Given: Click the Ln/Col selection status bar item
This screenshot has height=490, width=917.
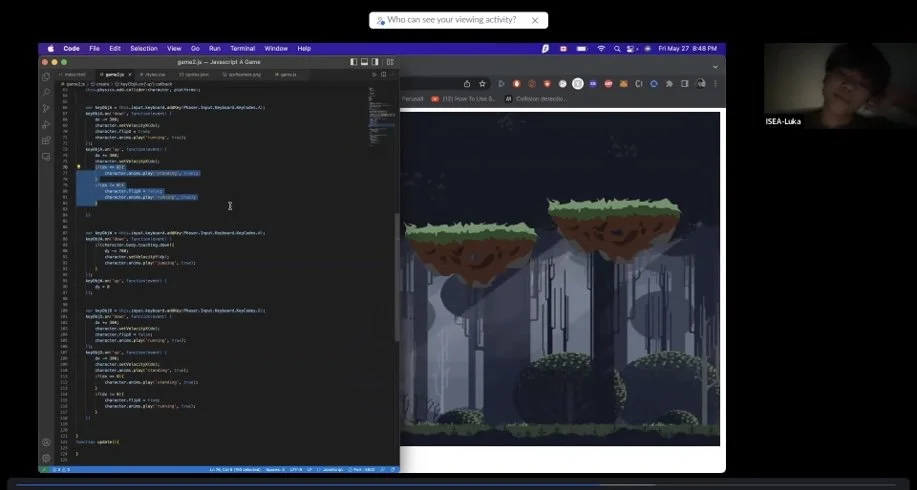Looking at the screenshot, I should (235, 470).
